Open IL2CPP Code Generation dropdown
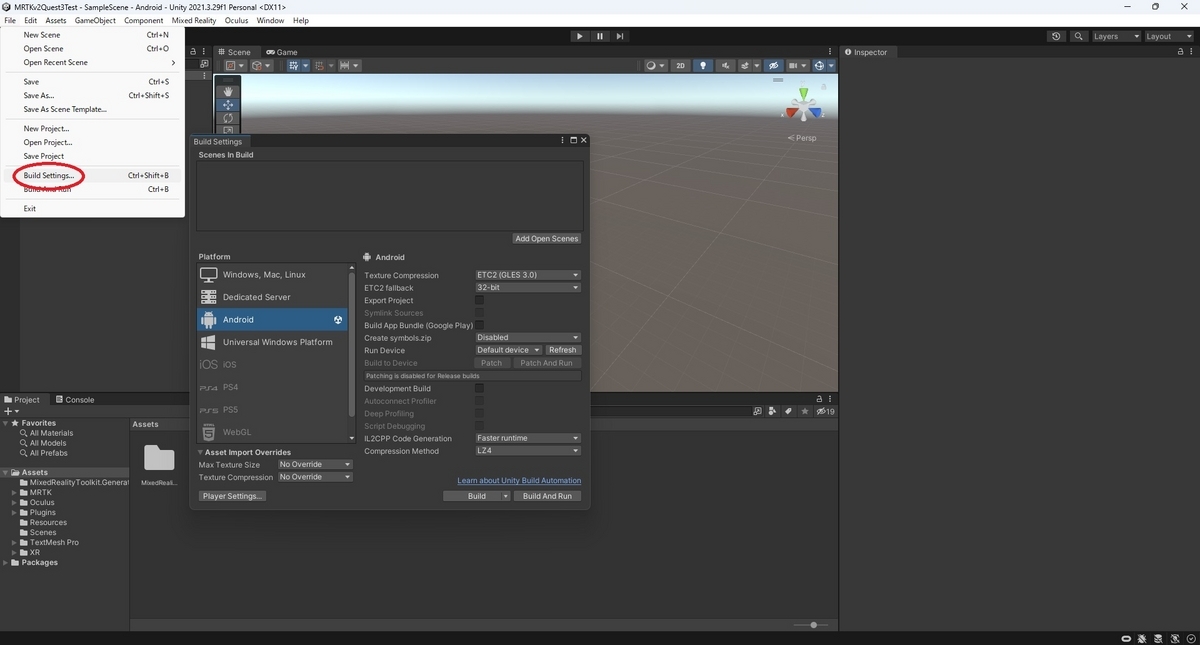The width and height of the screenshot is (1200, 645). point(528,438)
